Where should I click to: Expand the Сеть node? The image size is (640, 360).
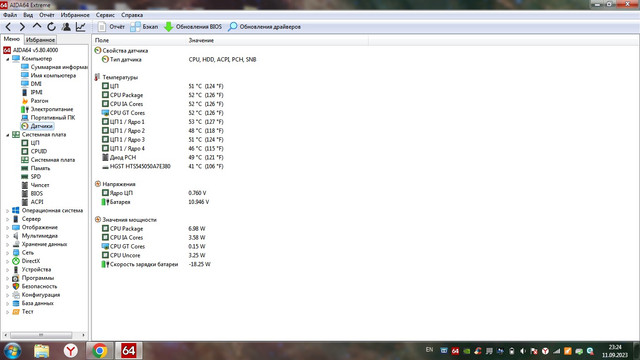pyautogui.click(x=7, y=253)
